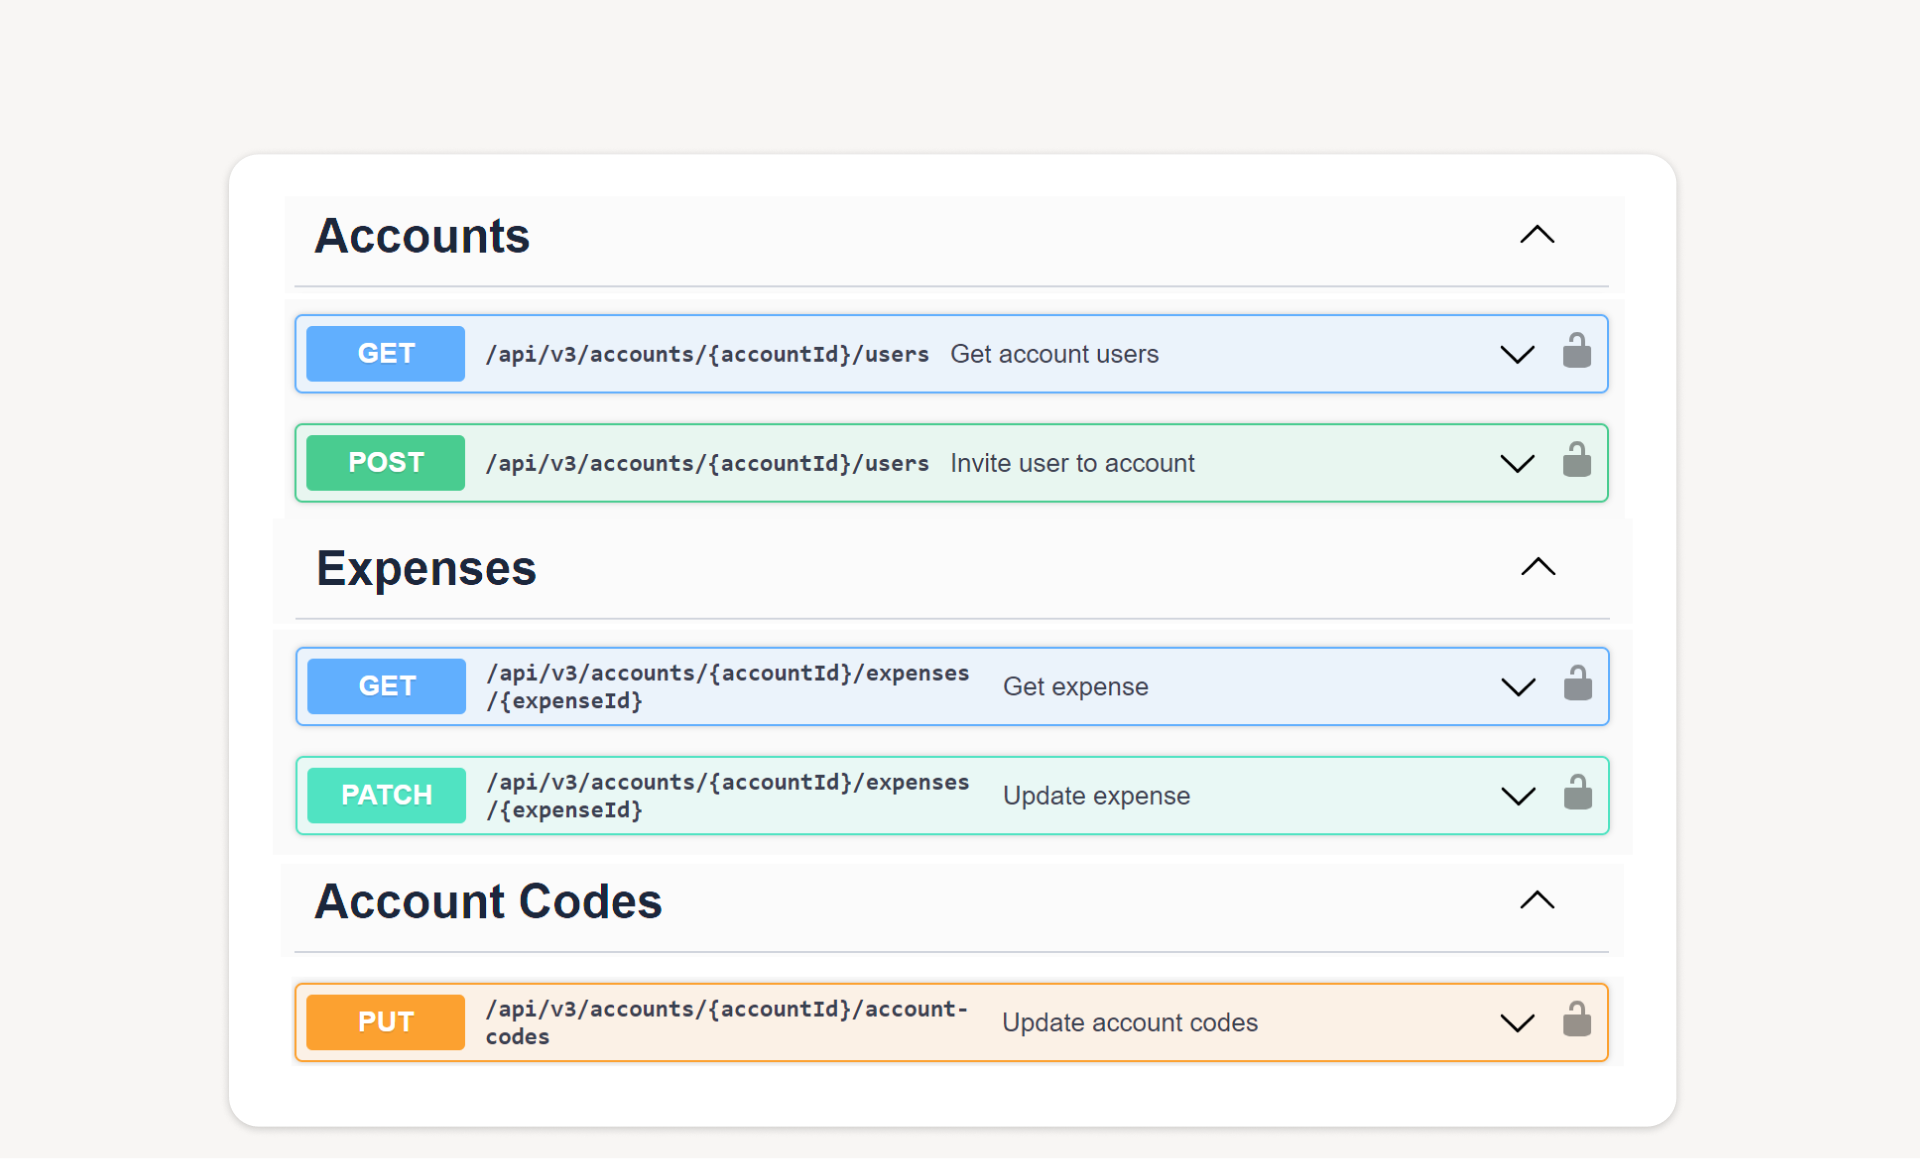Expand the Update expense operation arrow

(x=1518, y=797)
